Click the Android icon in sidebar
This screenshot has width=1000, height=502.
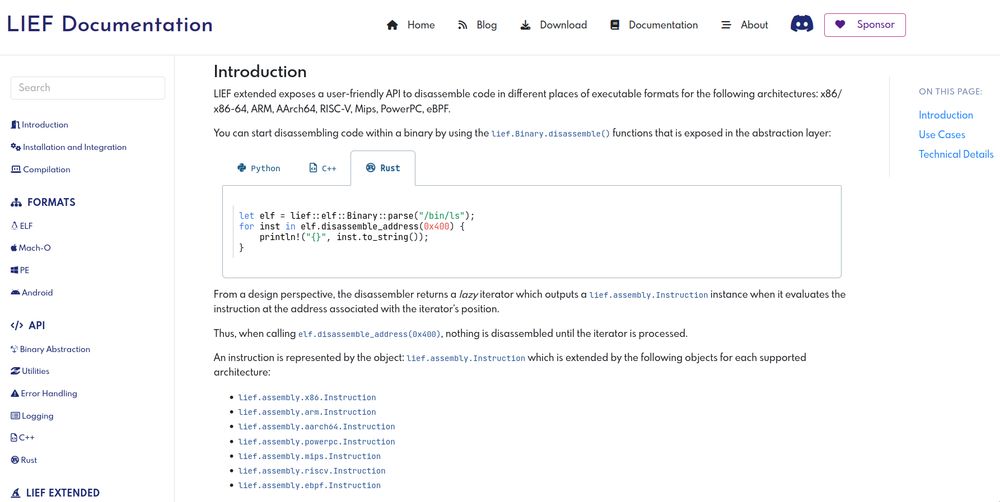[x=15, y=292]
